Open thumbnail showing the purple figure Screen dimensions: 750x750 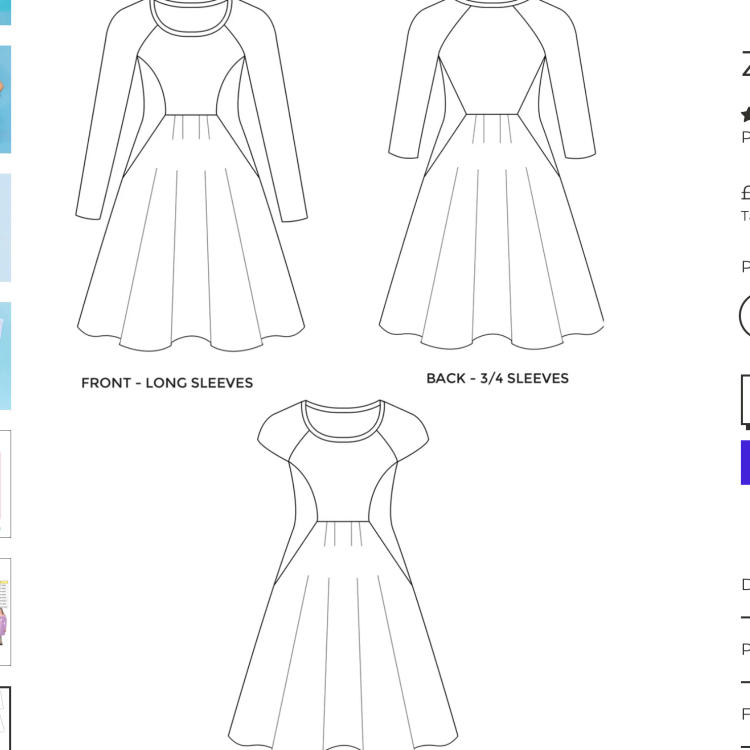click(5, 611)
